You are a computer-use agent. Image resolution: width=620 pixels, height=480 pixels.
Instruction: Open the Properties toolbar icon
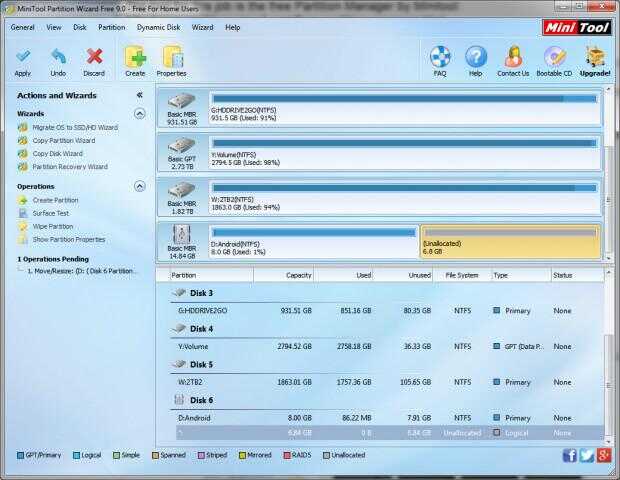[172, 57]
